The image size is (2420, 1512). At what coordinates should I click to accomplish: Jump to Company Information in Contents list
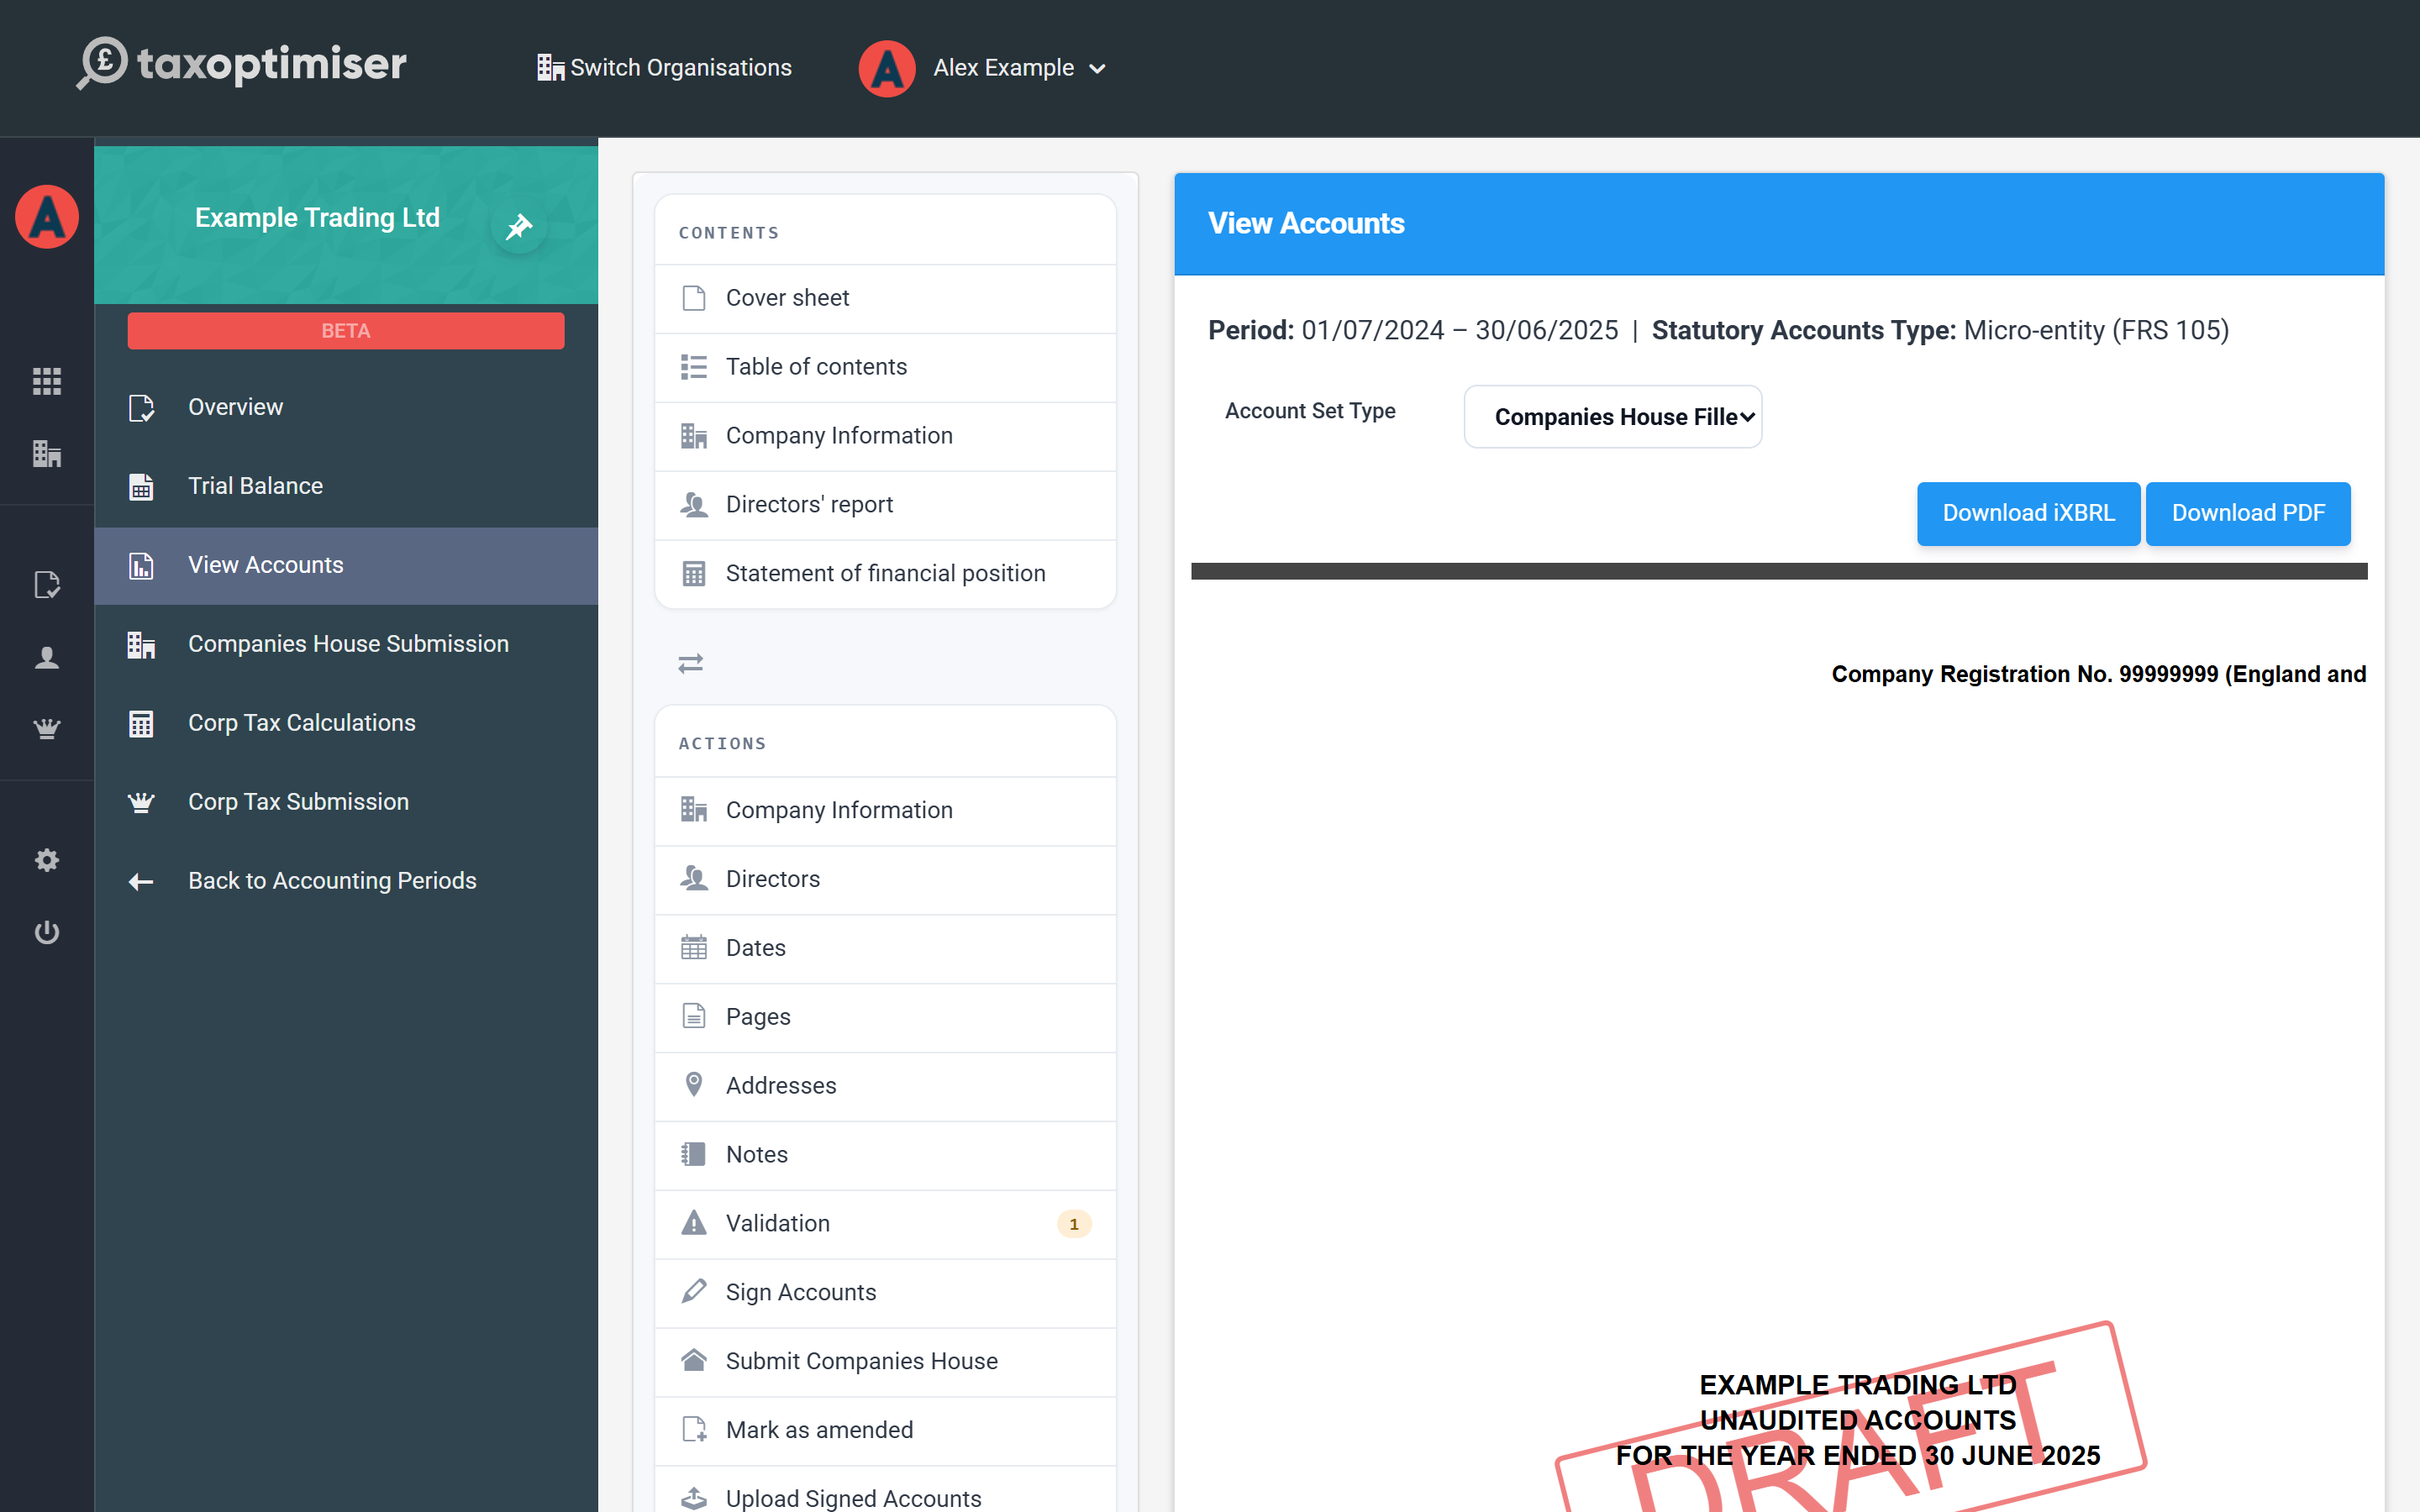[x=885, y=436]
